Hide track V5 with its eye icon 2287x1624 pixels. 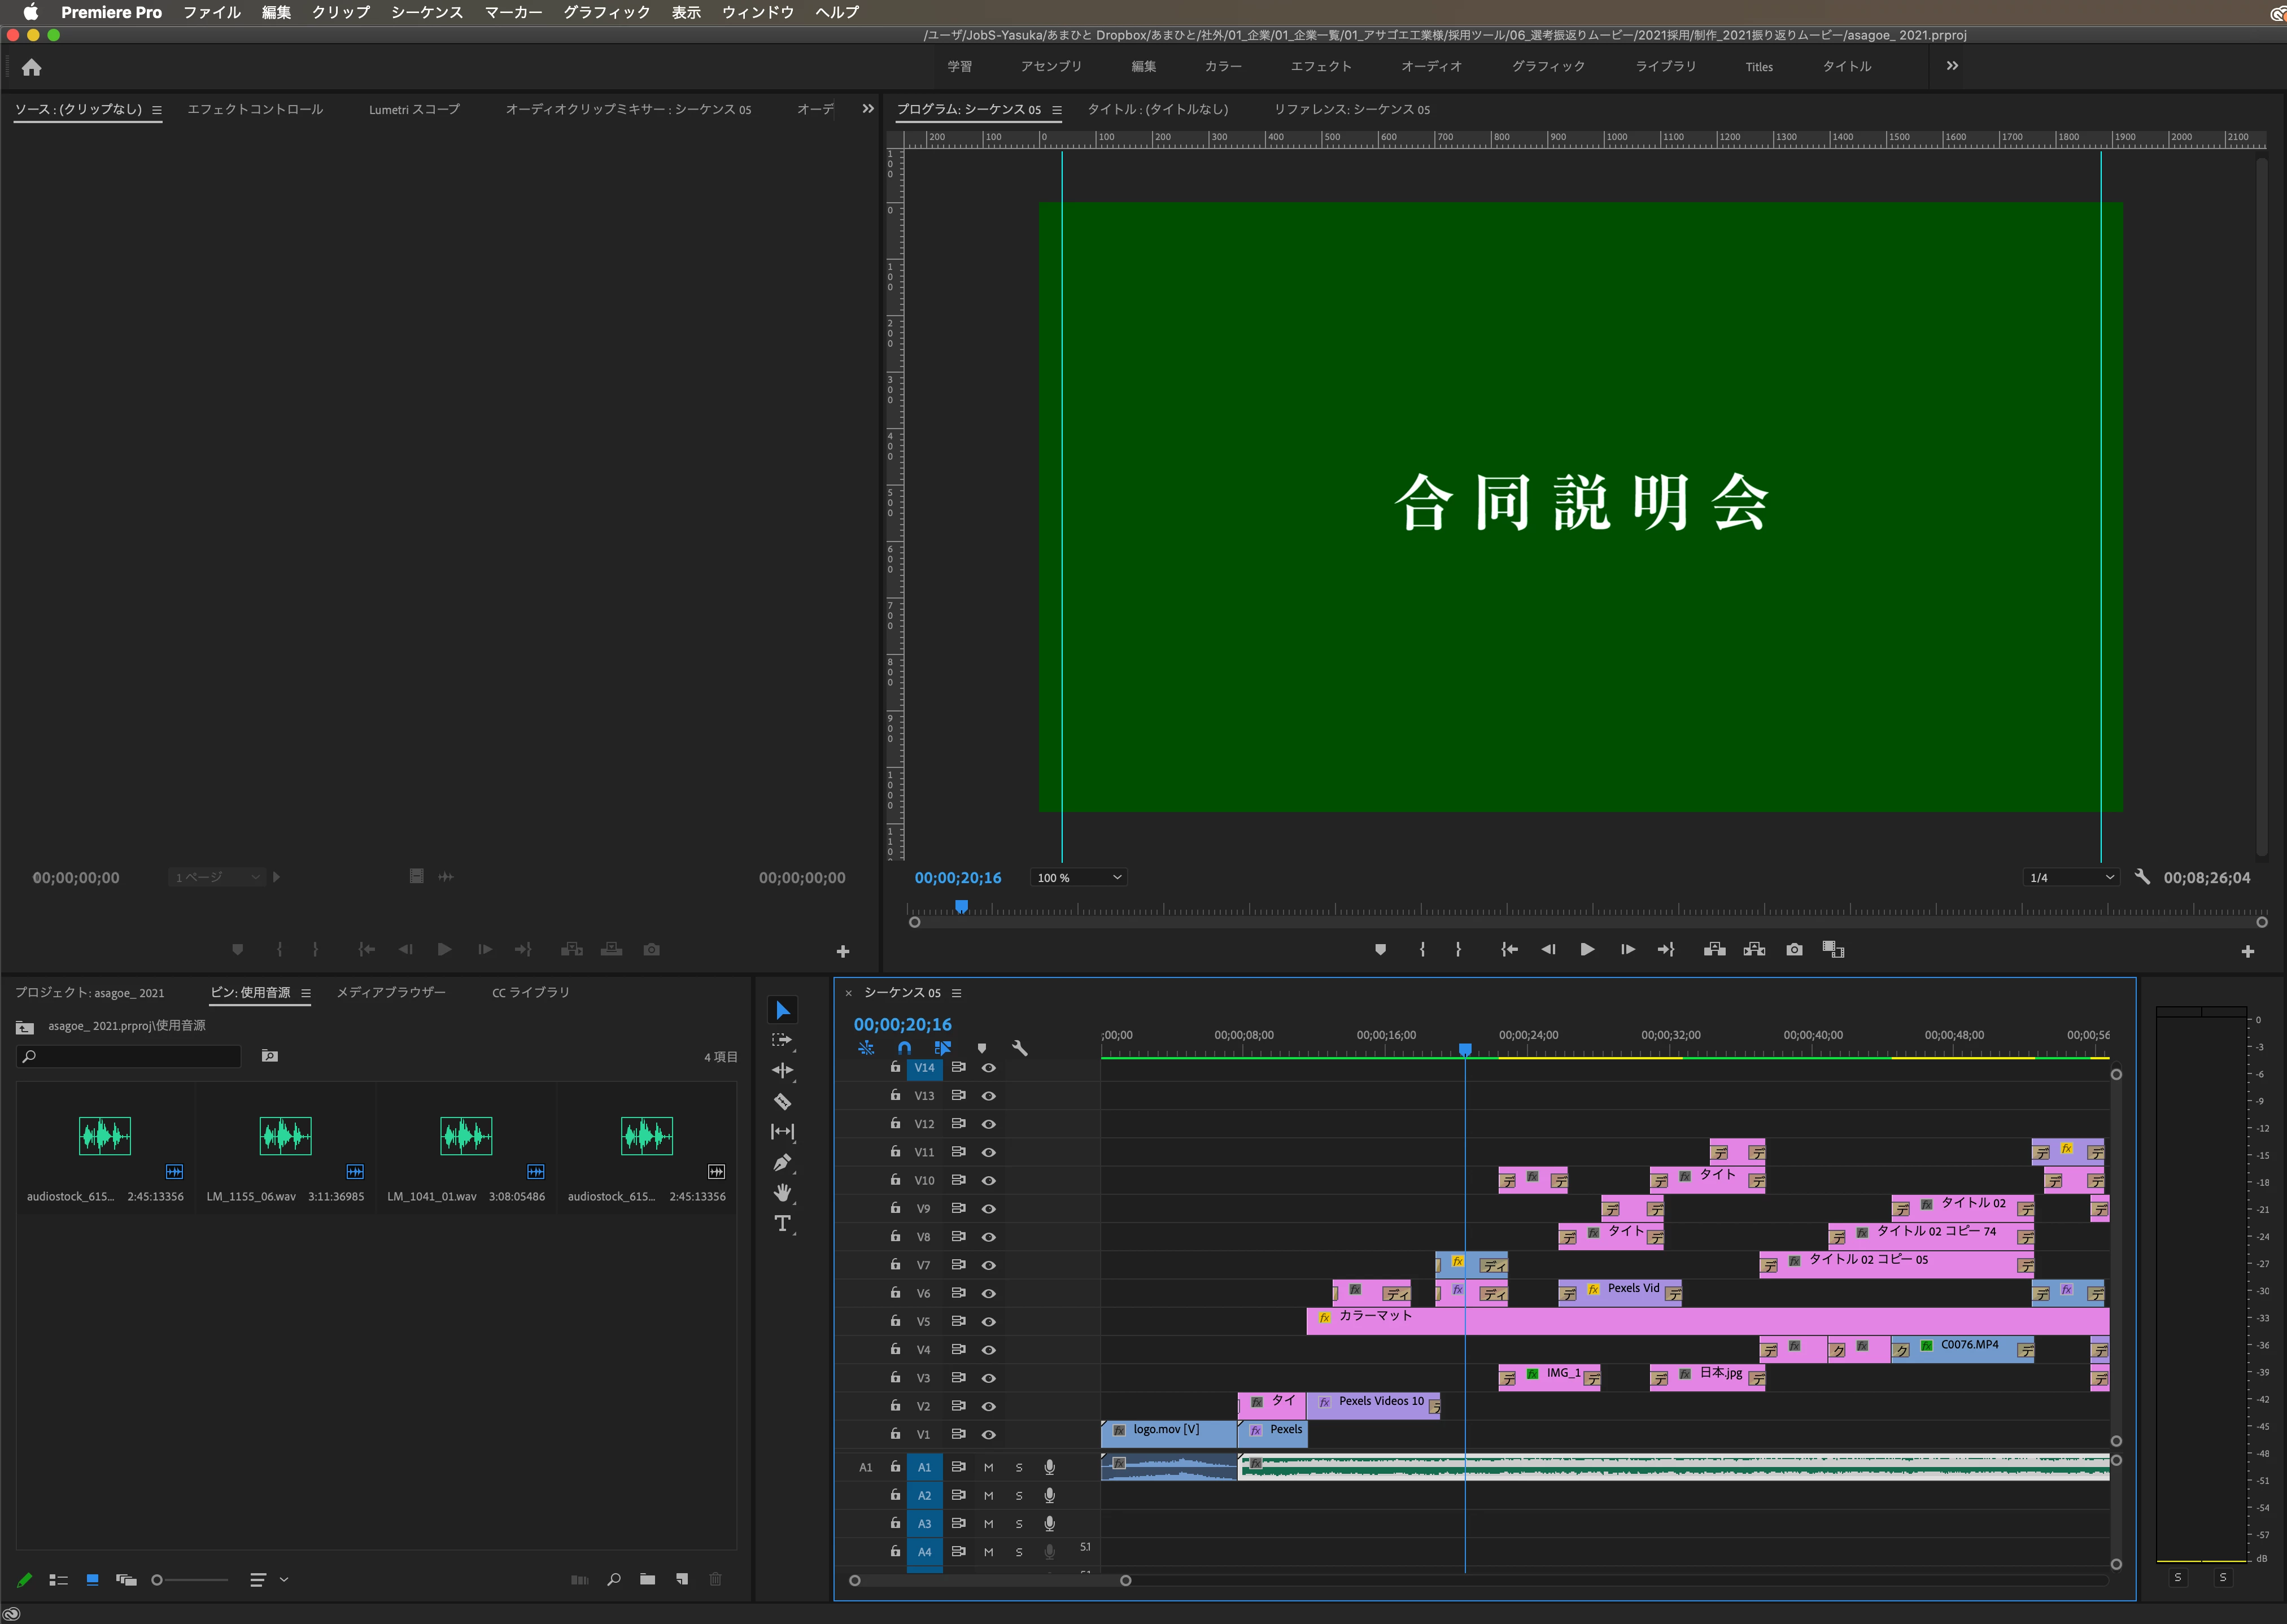coord(988,1321)
